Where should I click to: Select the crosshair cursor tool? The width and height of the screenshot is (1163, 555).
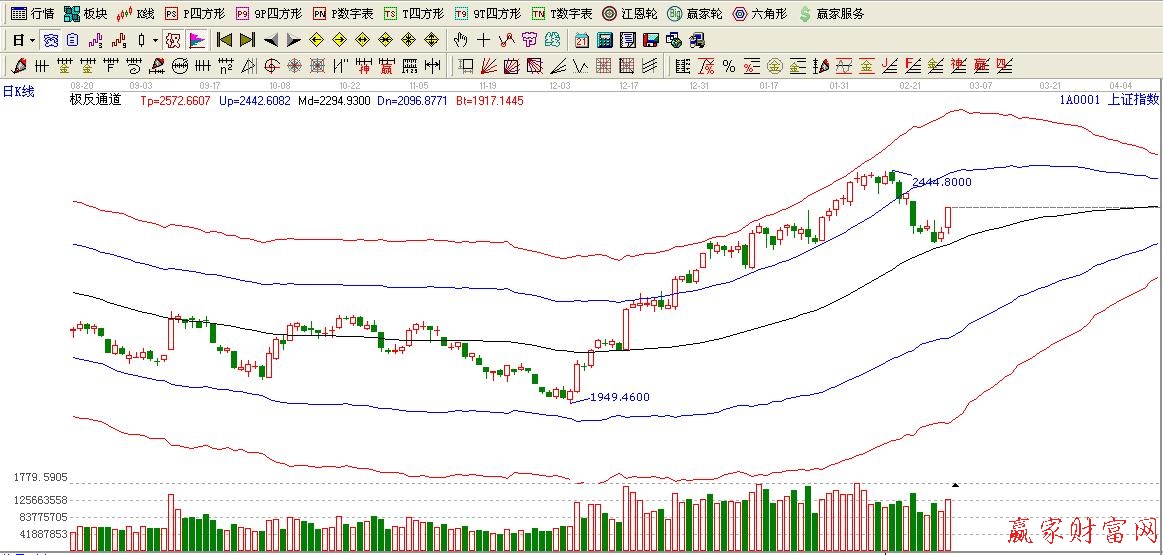(483, 40)
